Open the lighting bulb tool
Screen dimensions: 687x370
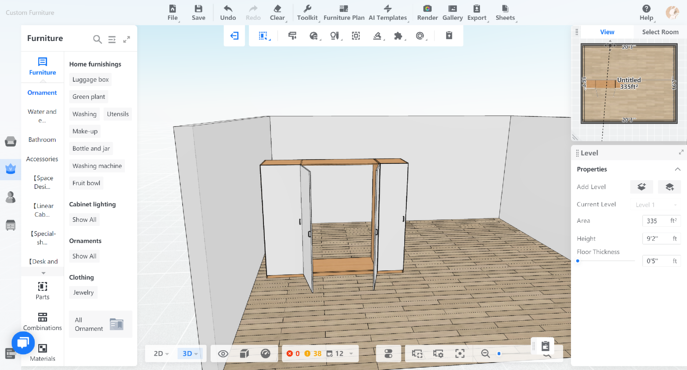tap(335, 36)
